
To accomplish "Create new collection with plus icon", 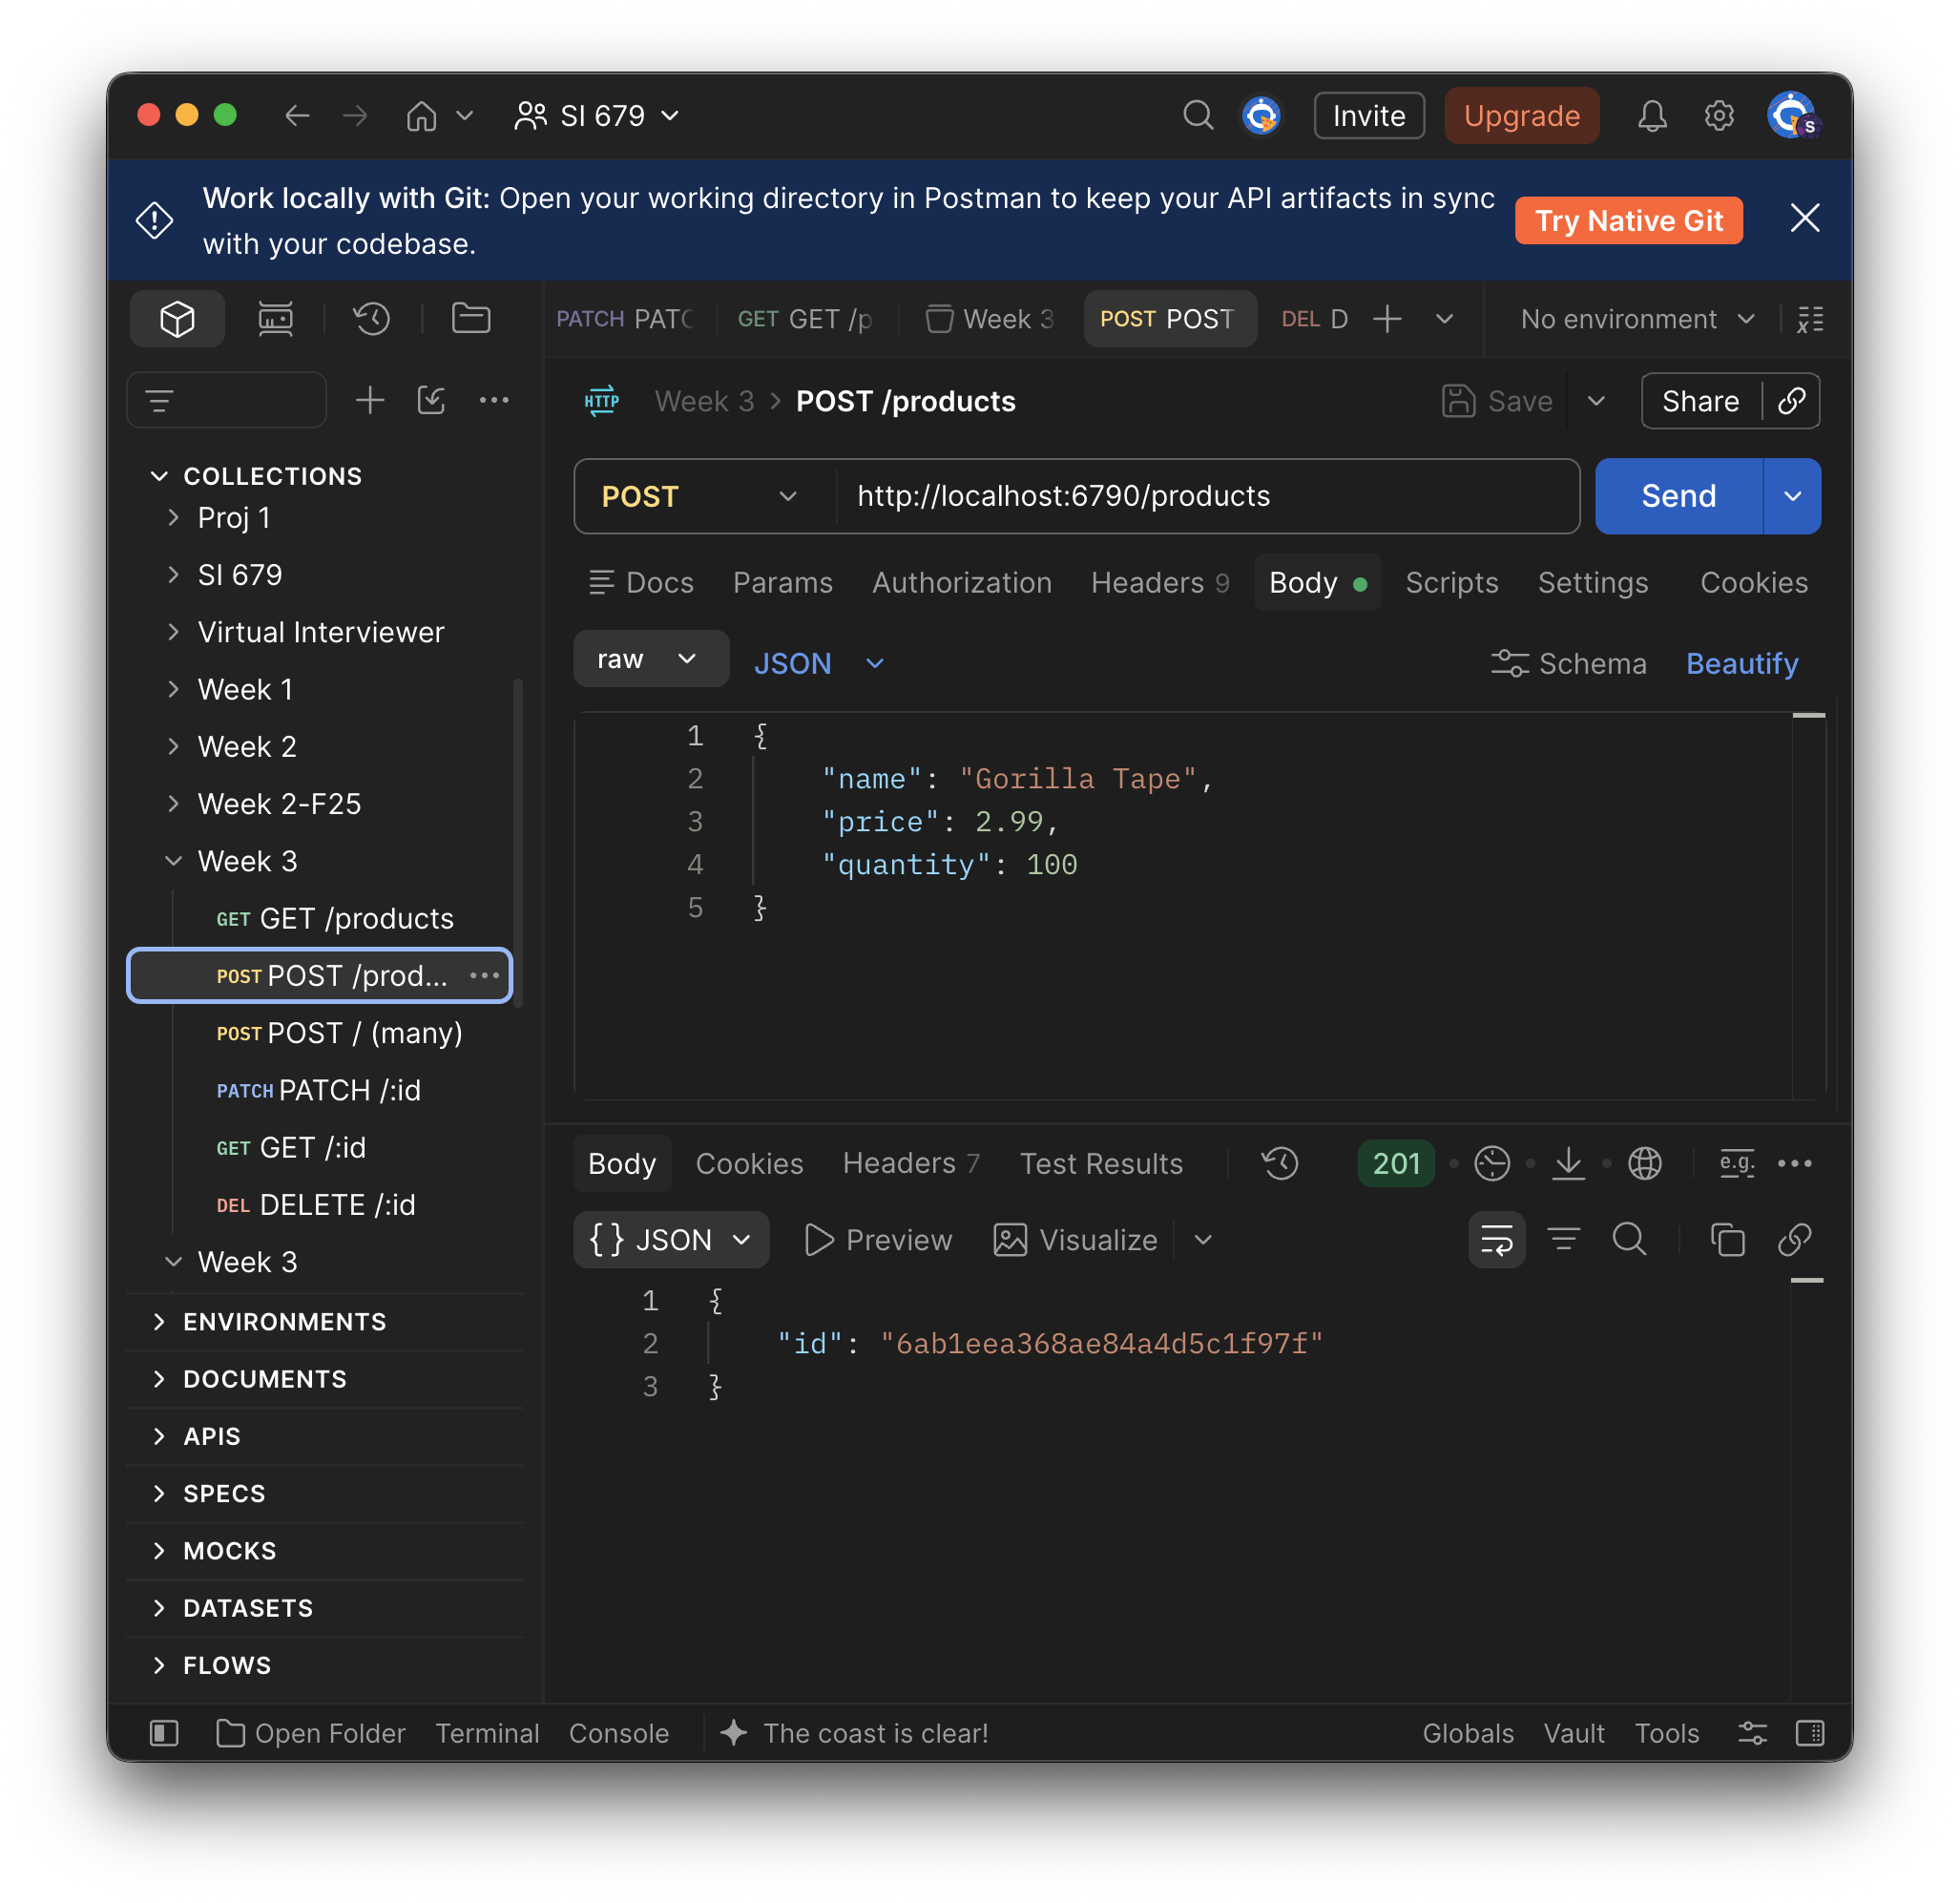I will tap(370, 400).
